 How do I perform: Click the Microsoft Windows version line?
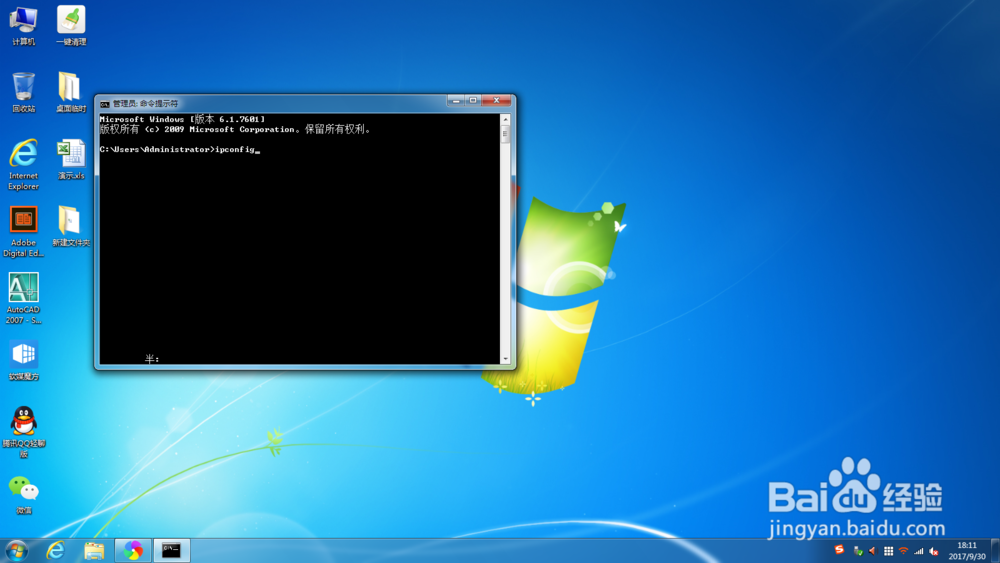[182, 119]
